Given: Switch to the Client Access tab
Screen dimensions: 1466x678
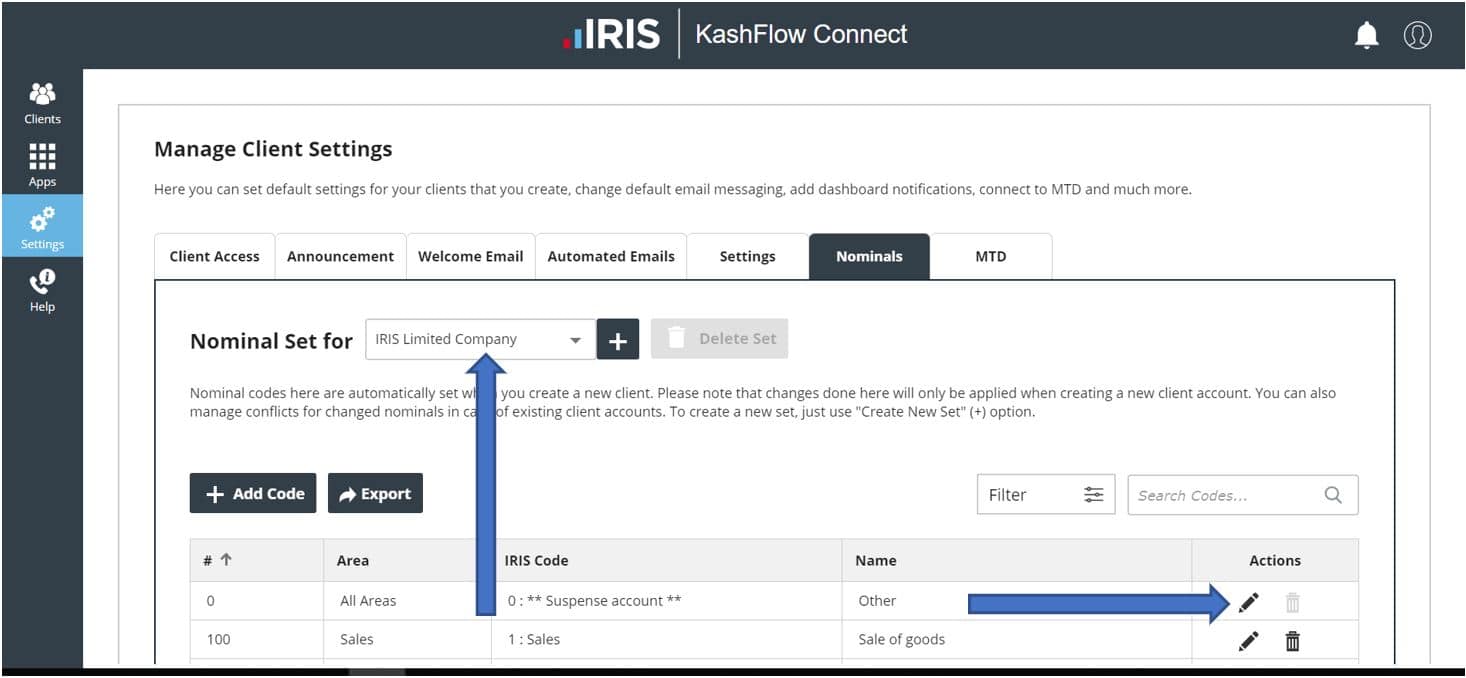Looking at the screenshot, I should [214, 257].
